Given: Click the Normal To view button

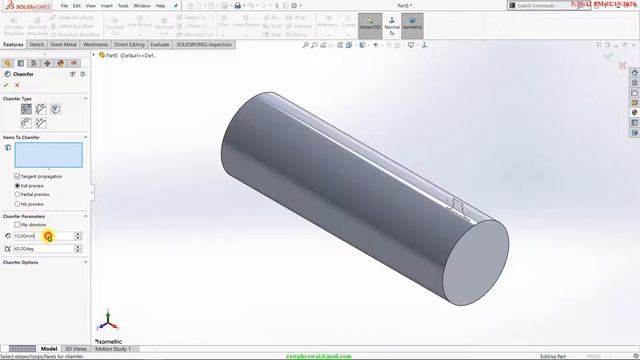Looking at the screenshot, I should pyautogui.click(x=392, y=26).
